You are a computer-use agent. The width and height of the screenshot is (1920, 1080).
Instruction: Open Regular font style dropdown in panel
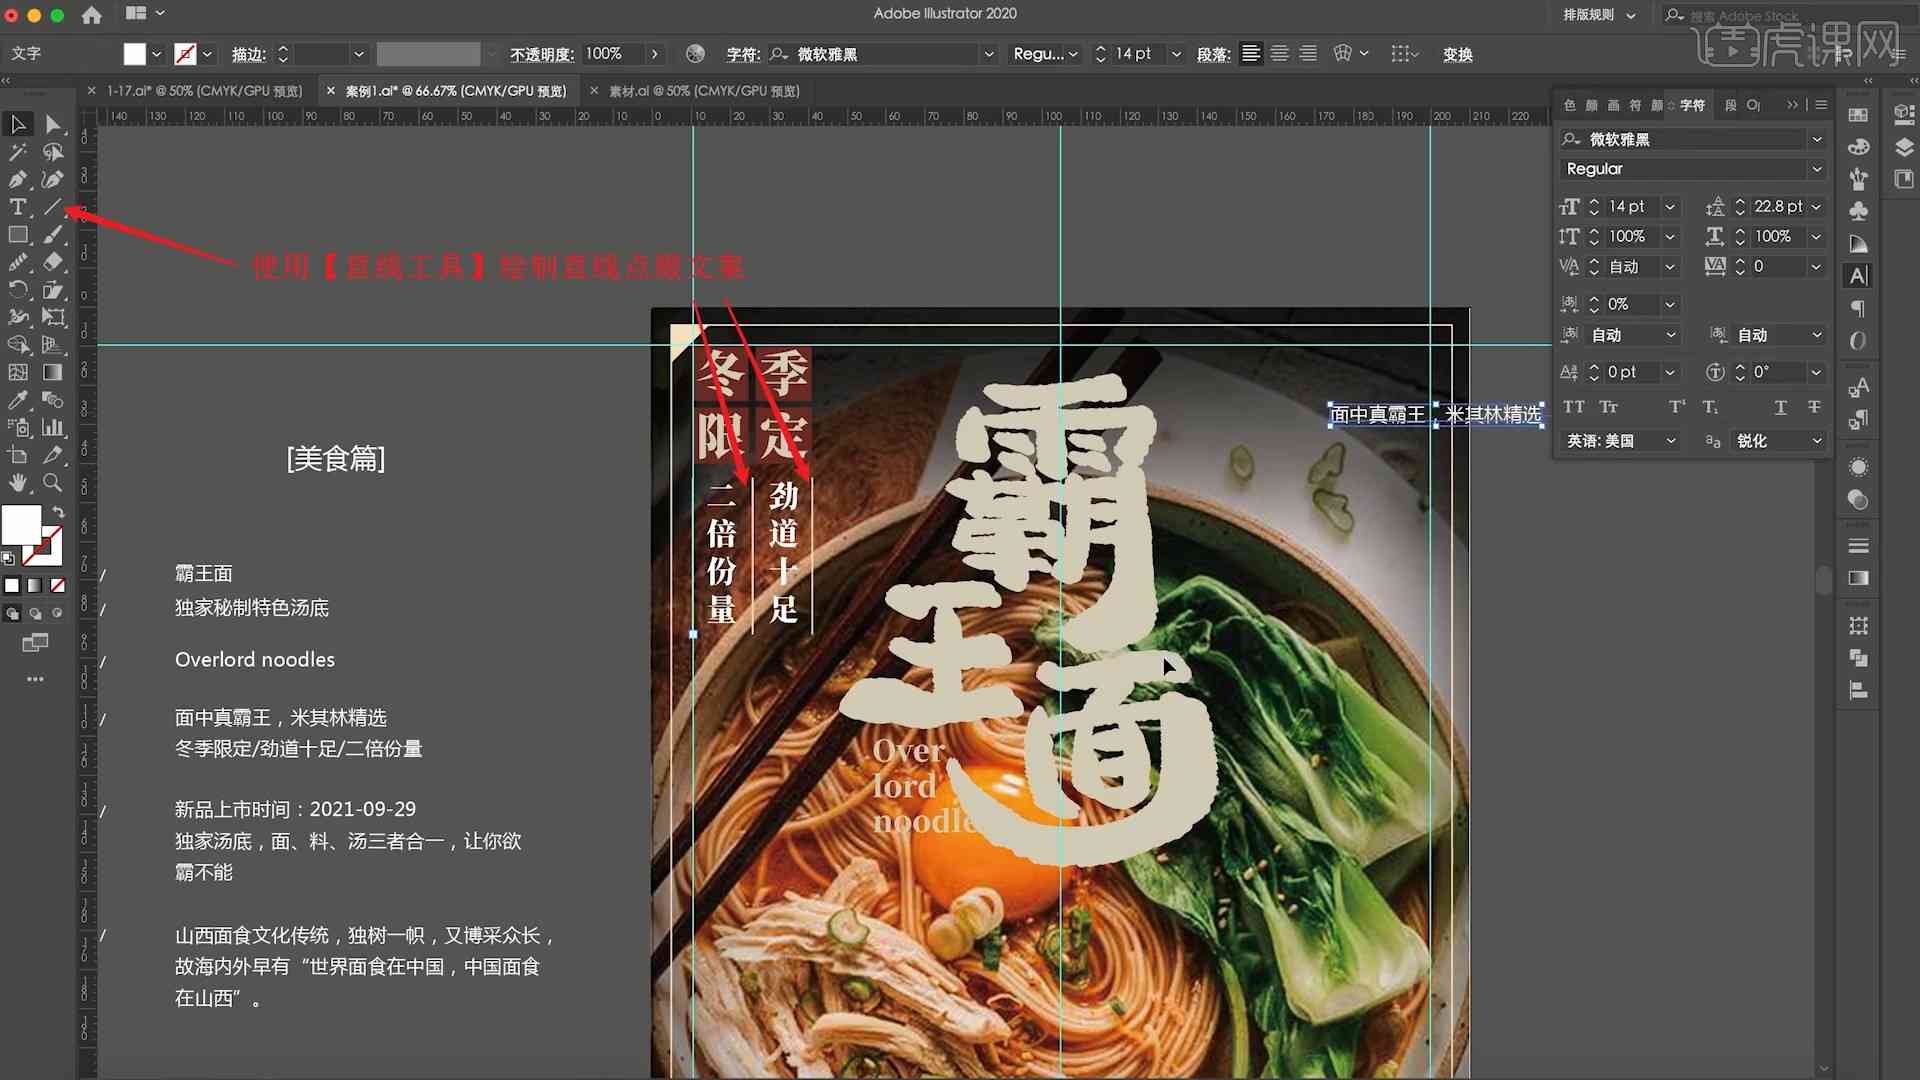point(1817,169)
